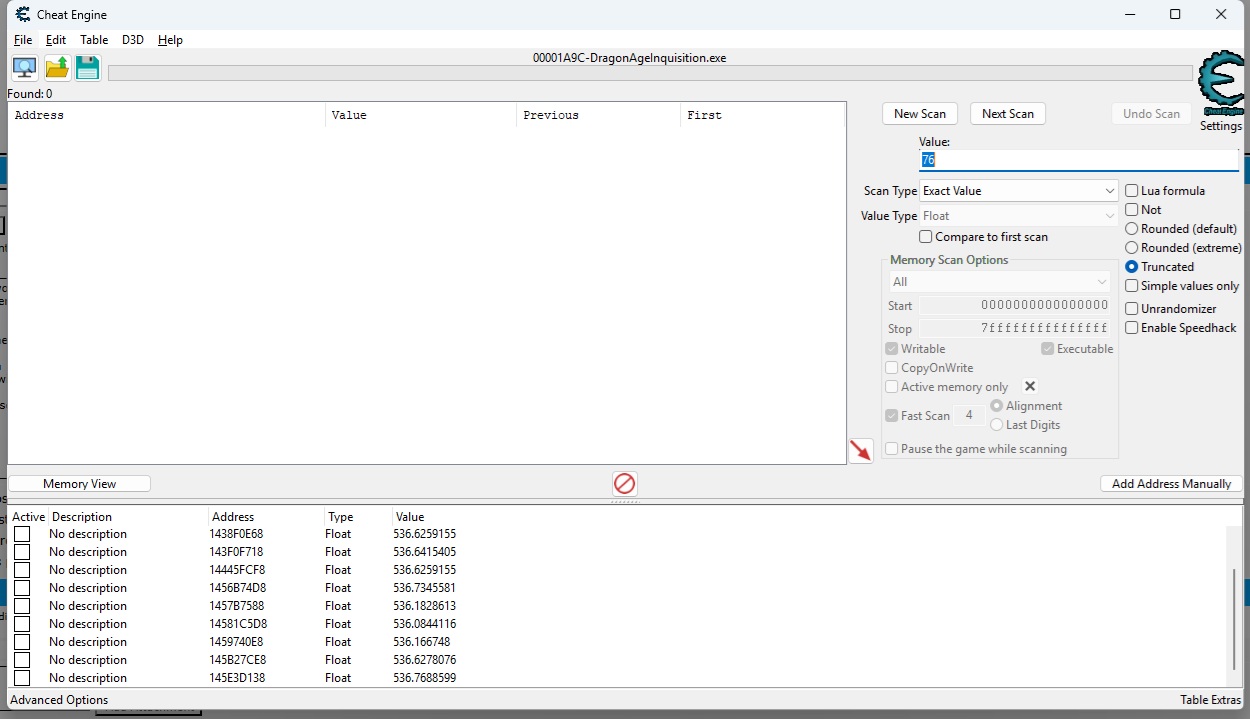Screen dimensions: 1250x719
Task: Open the Edit menu
Action: [x=56, y=40]
